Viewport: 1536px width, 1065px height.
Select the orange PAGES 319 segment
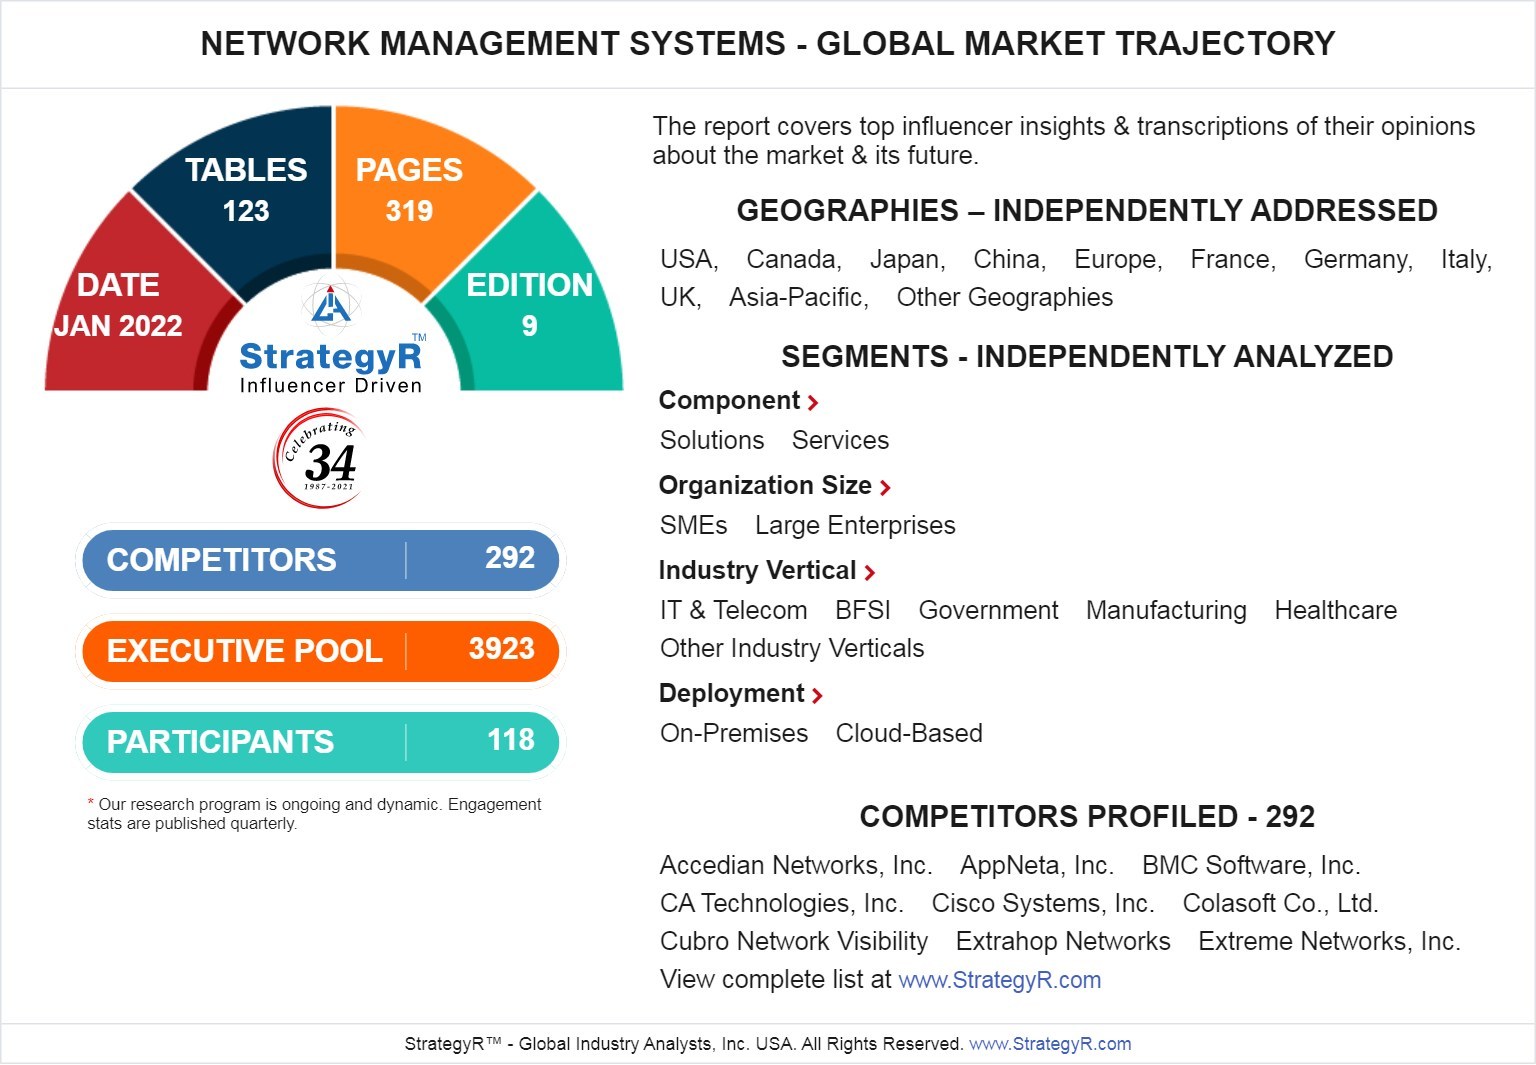coord(410,190)
